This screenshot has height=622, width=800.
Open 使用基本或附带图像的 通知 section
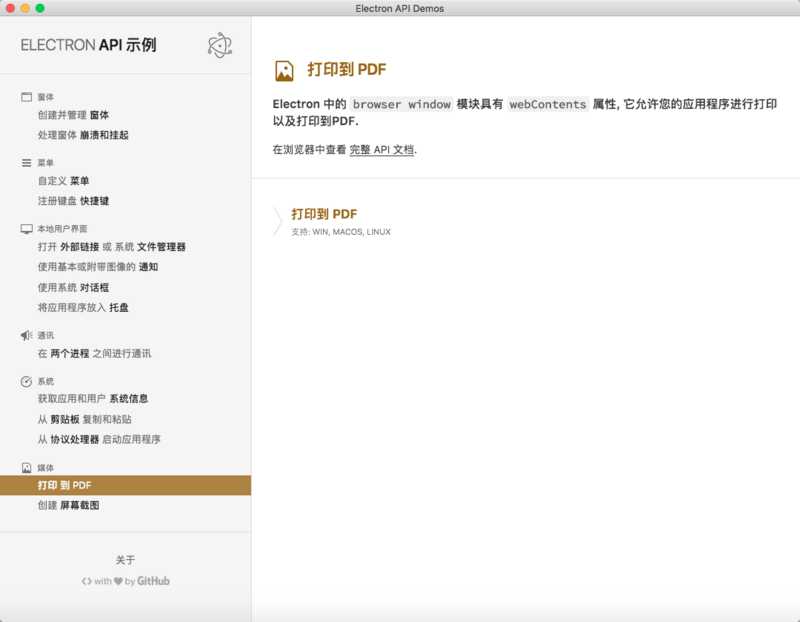click(x=97, y=267)
